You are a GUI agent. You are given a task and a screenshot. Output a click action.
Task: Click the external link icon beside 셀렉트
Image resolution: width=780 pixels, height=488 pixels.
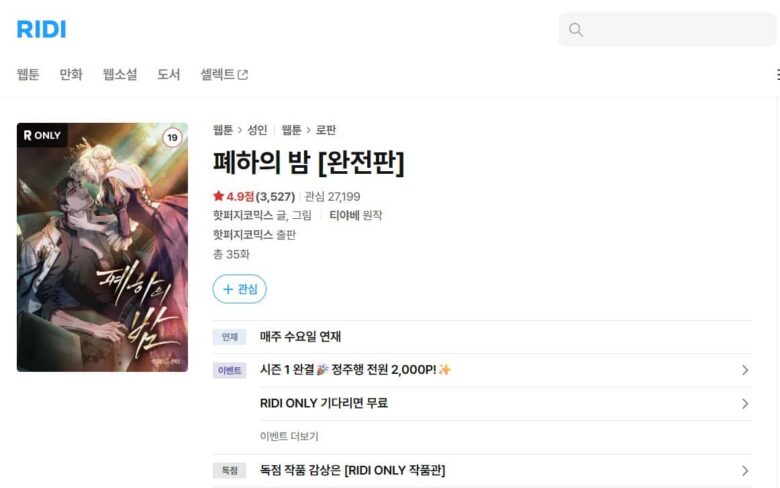point(243,75)
